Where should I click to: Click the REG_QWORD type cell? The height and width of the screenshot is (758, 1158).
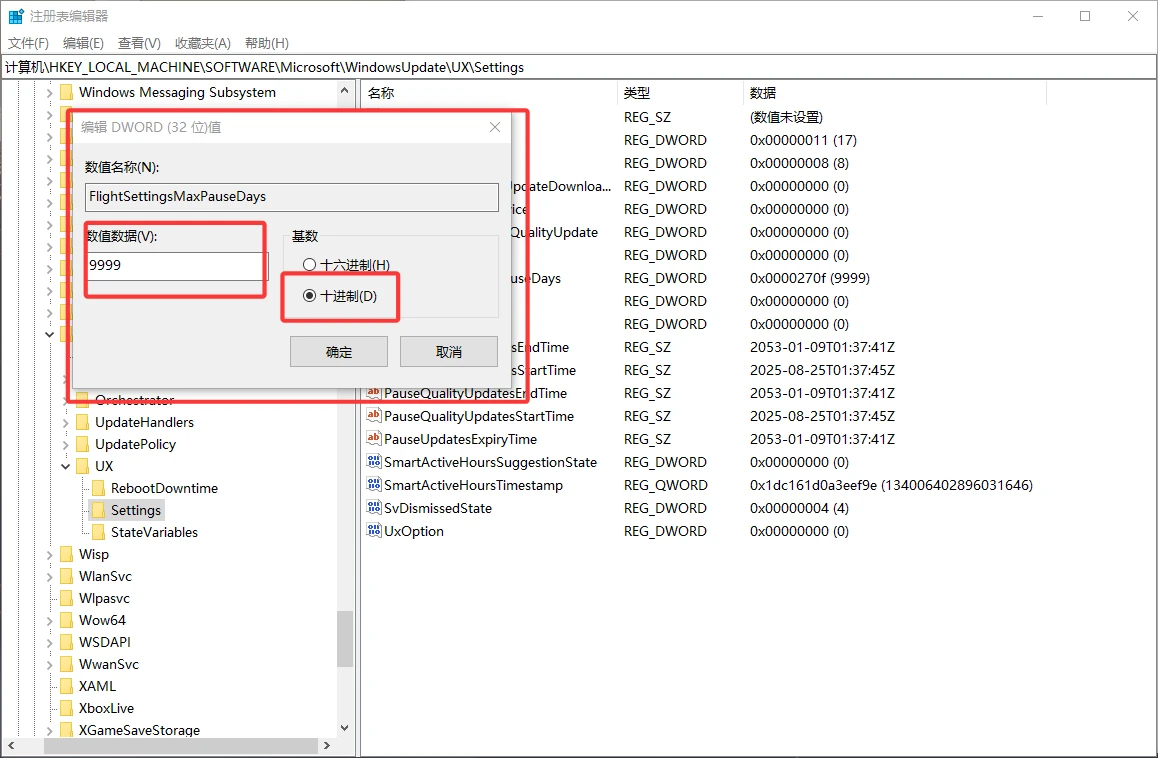(665, 485)
